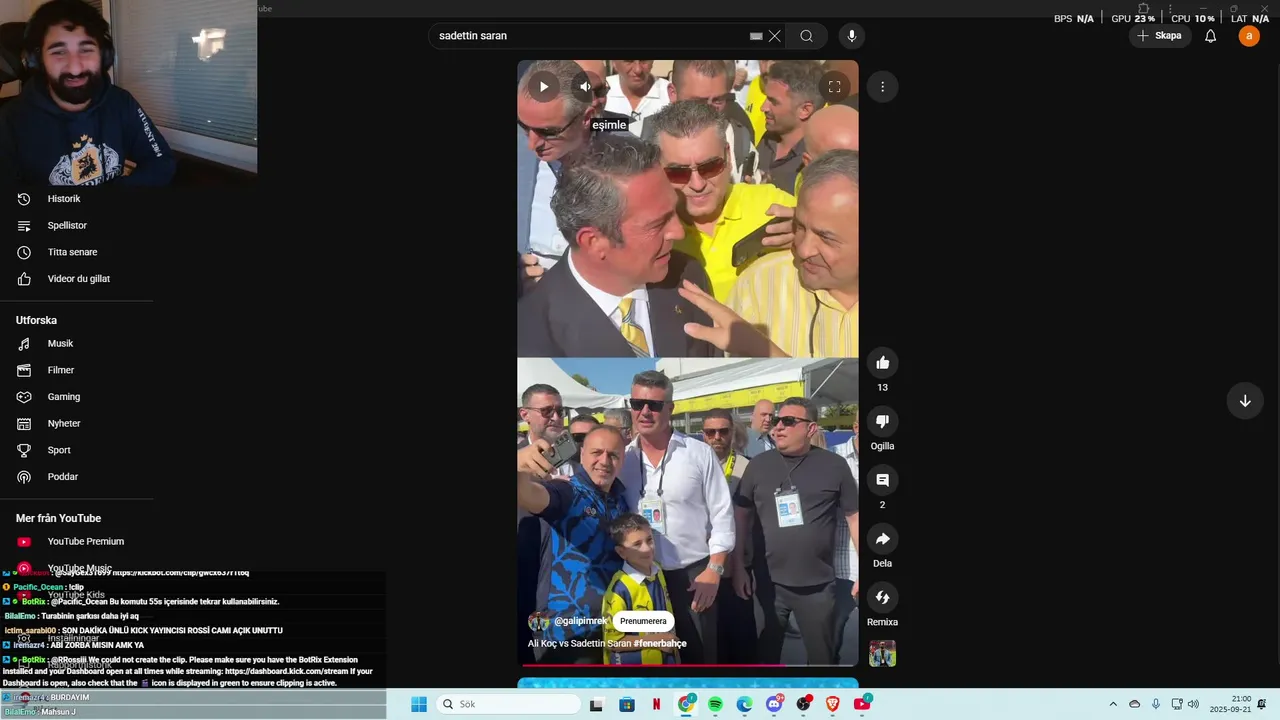
Task: Open Windows Start menu
Action: click(x=418, y=704)
